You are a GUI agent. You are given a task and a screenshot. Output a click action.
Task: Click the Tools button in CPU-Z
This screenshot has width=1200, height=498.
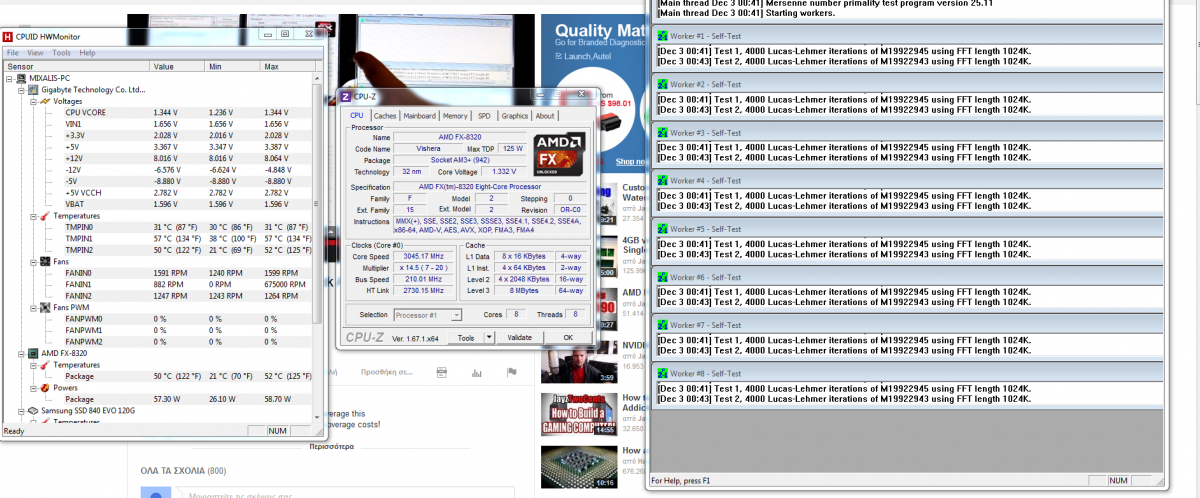click(x=466, y=338)
